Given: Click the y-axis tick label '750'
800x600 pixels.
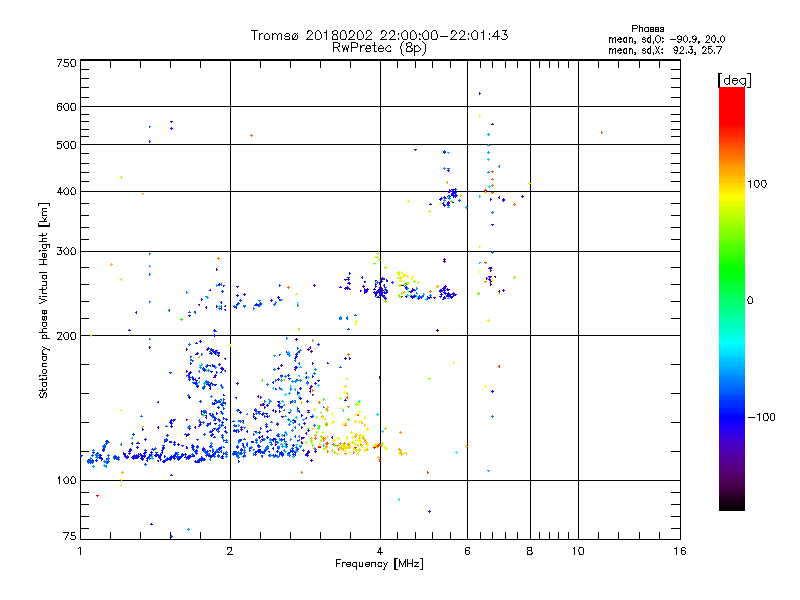Looking at the screenshot, I should [x=67, y=63].
